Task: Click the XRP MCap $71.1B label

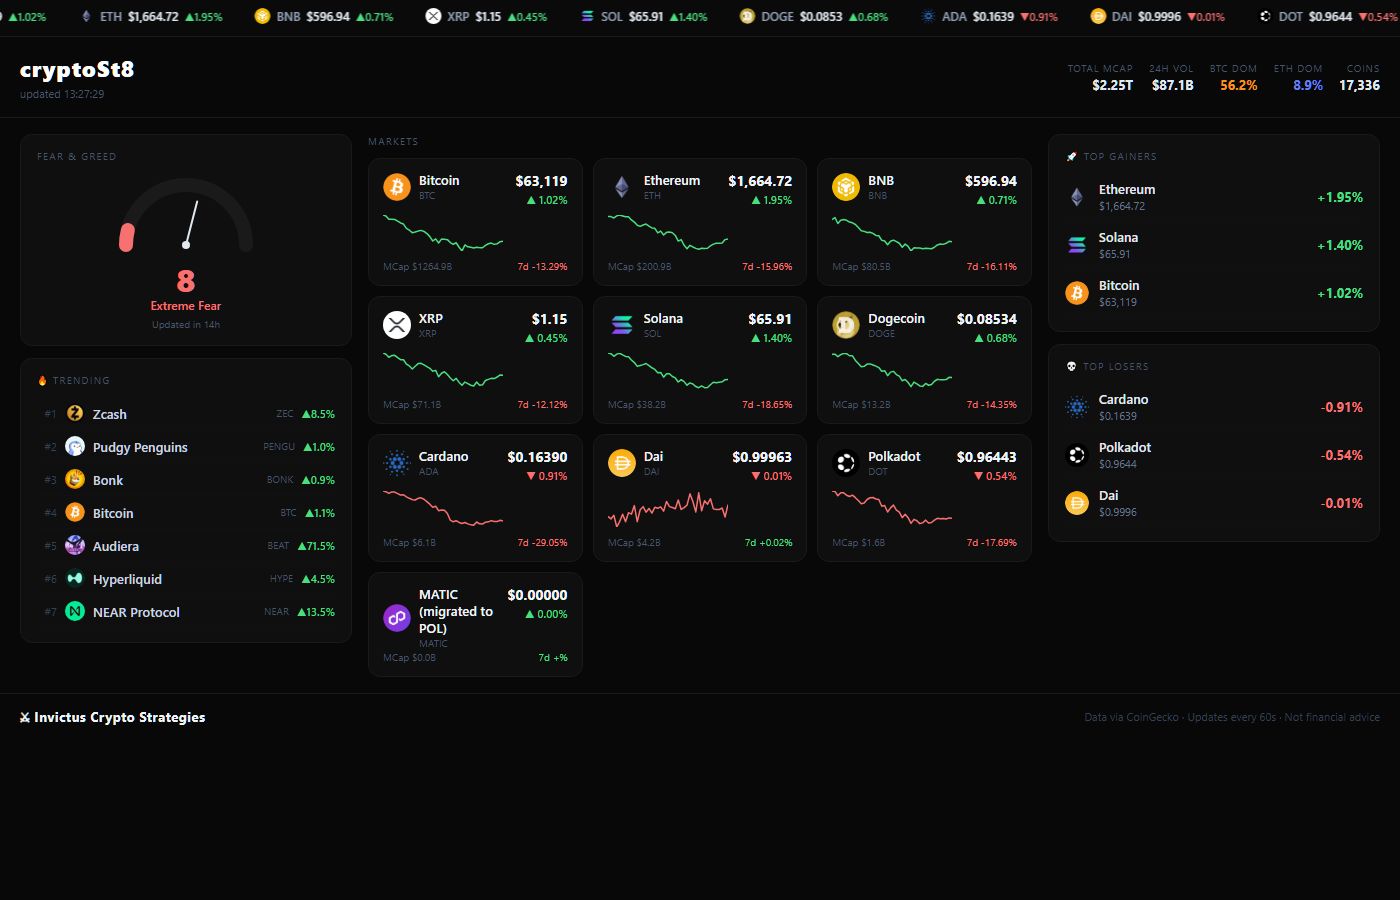Action: point(412,405)
